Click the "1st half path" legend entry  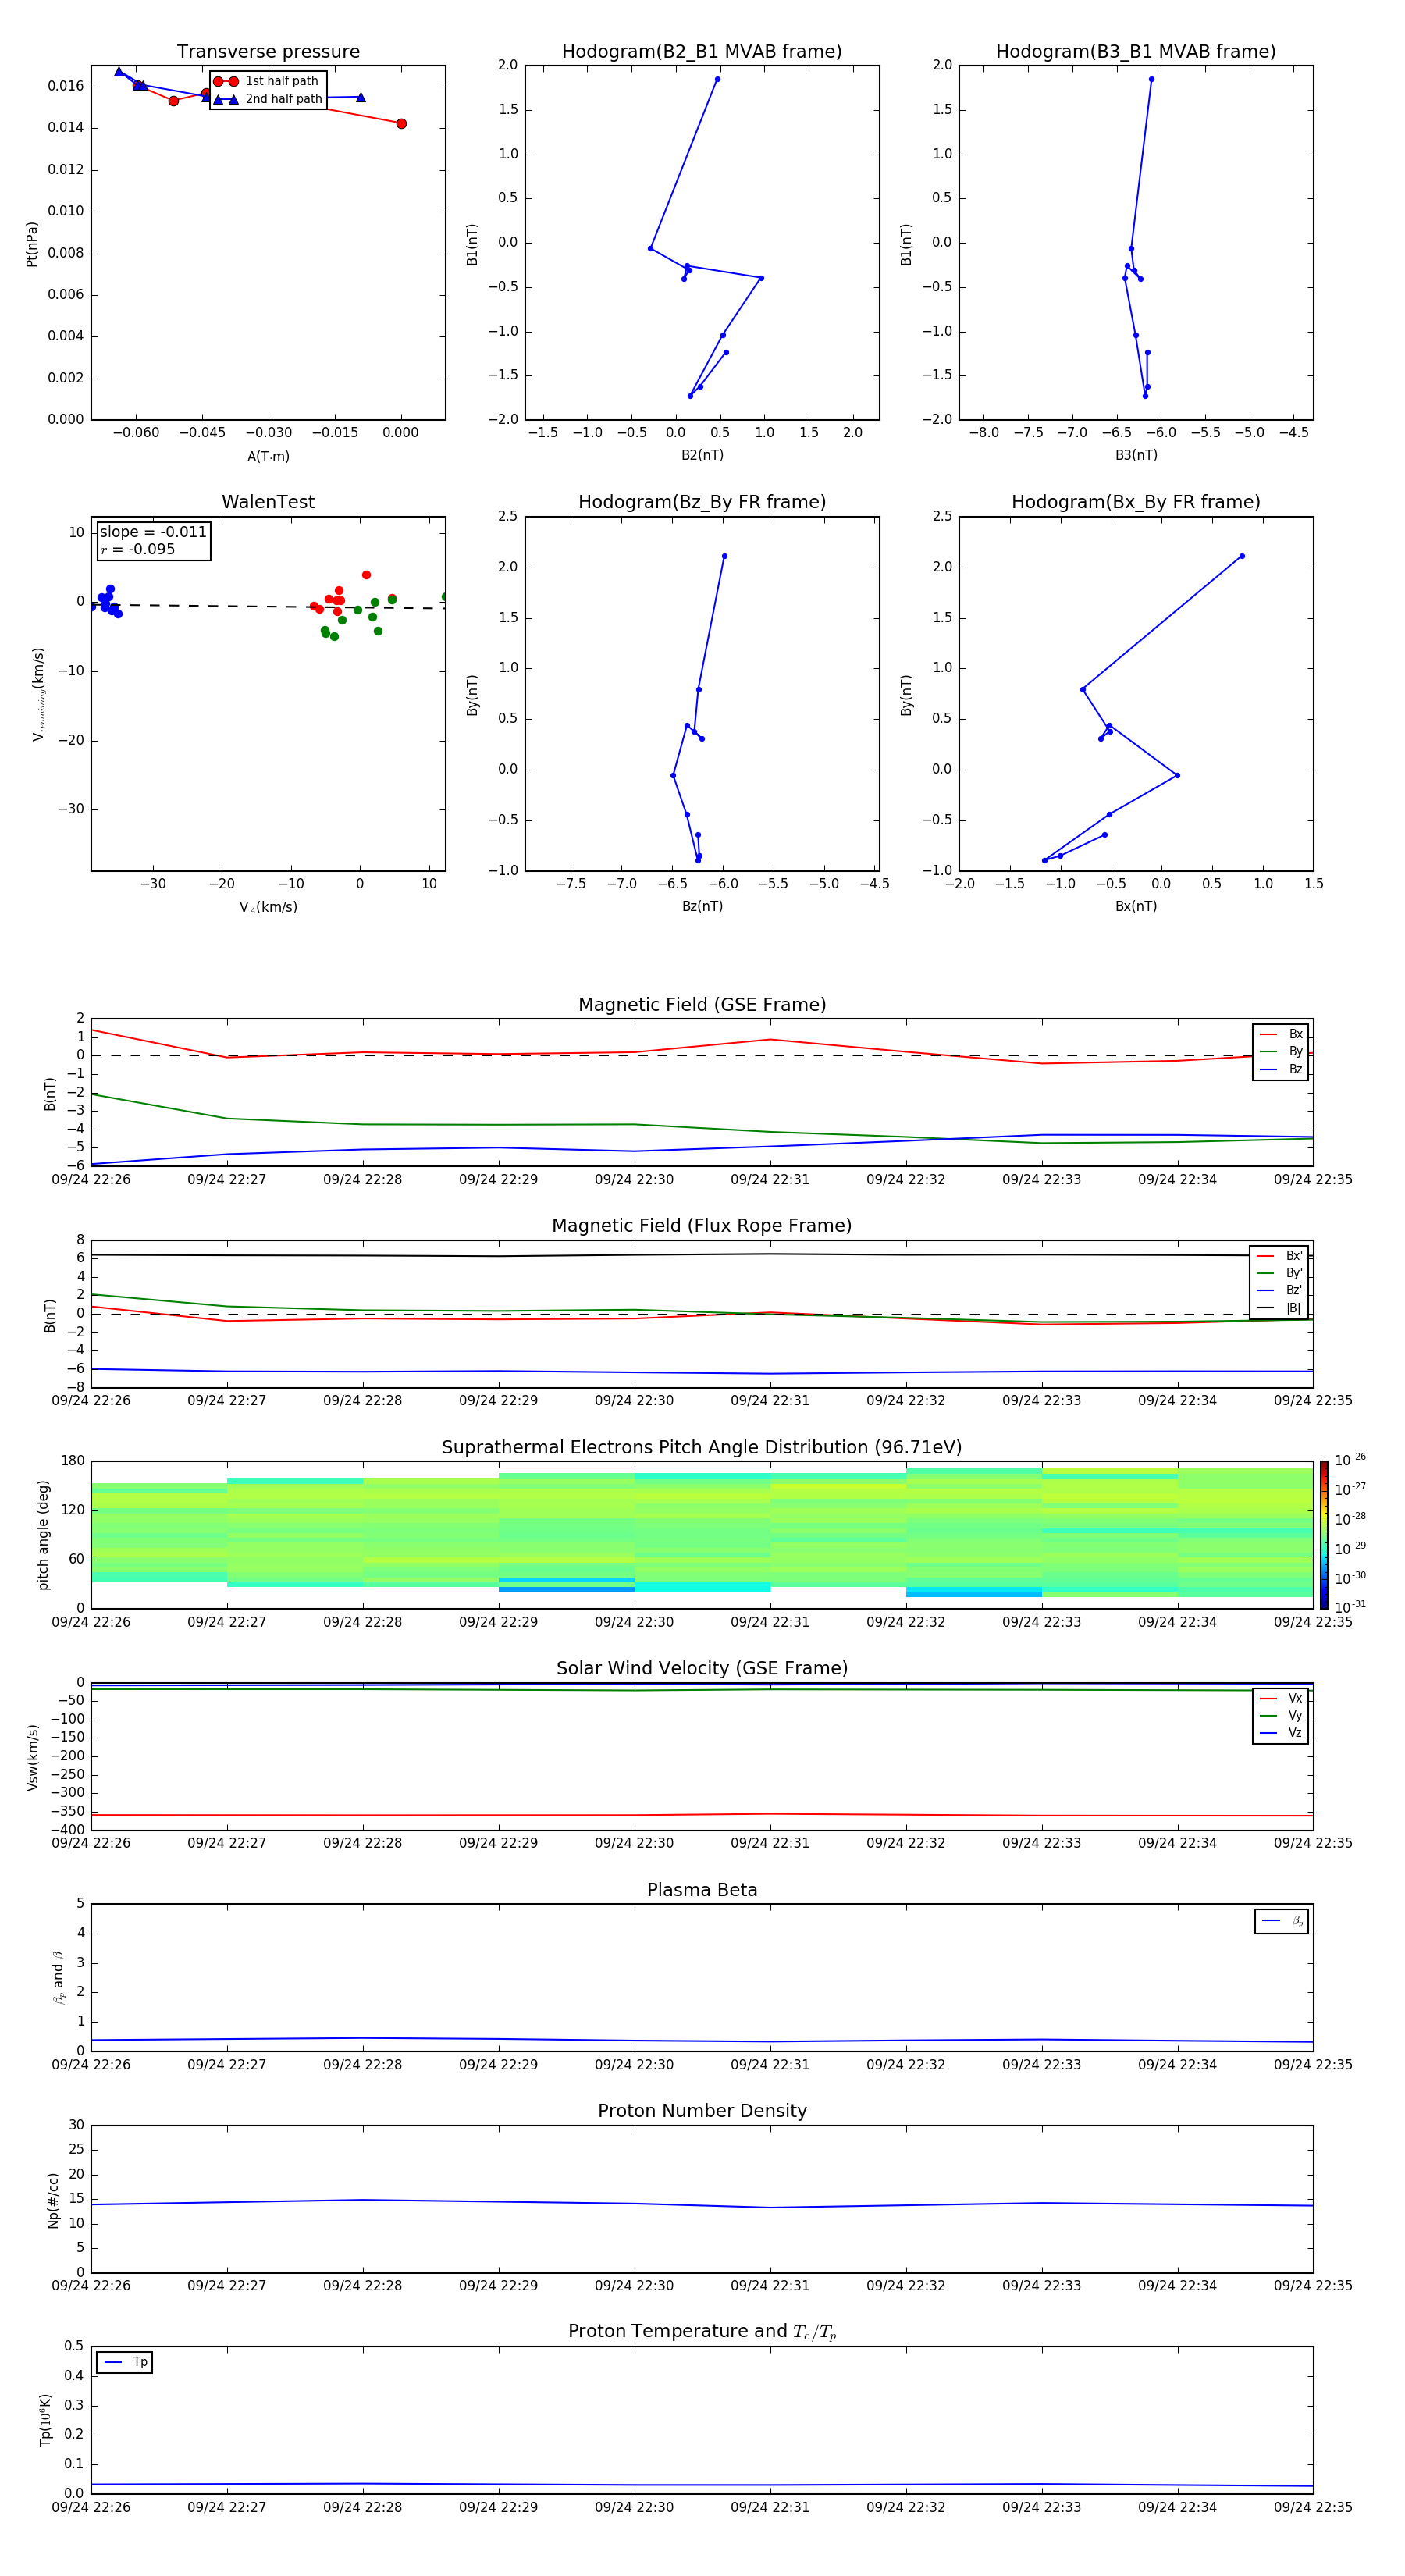coord(268,81)
